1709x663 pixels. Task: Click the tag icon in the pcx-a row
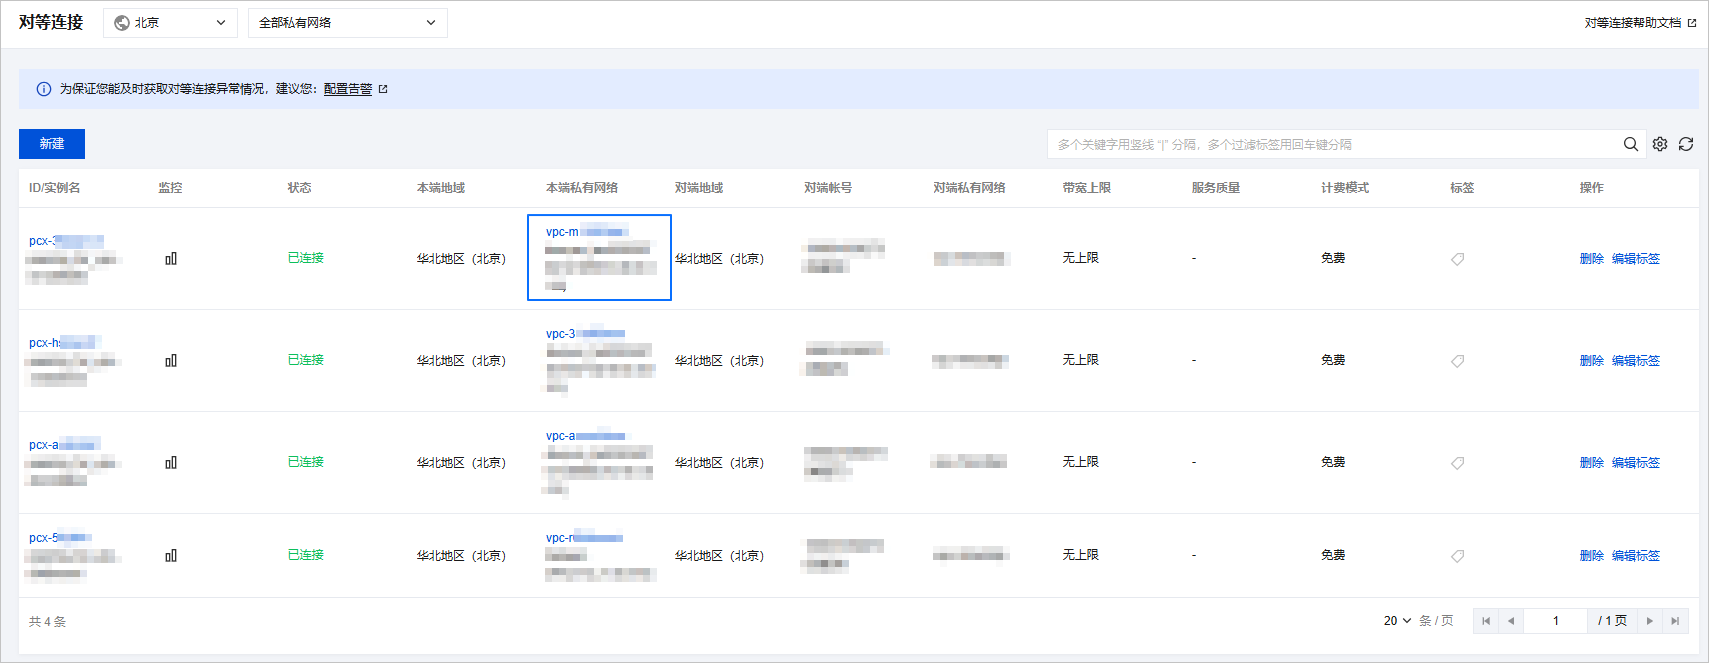pos(1458,463)
